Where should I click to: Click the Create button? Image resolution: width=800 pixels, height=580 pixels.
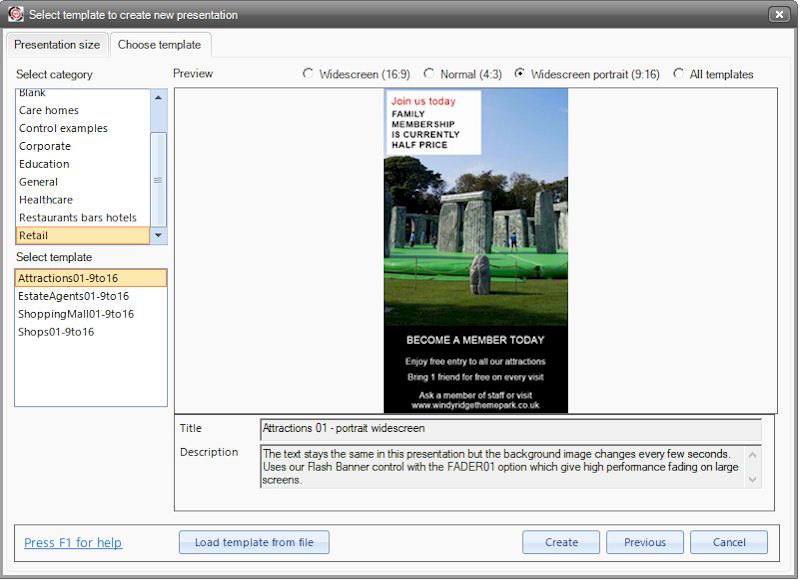(561, 542)
